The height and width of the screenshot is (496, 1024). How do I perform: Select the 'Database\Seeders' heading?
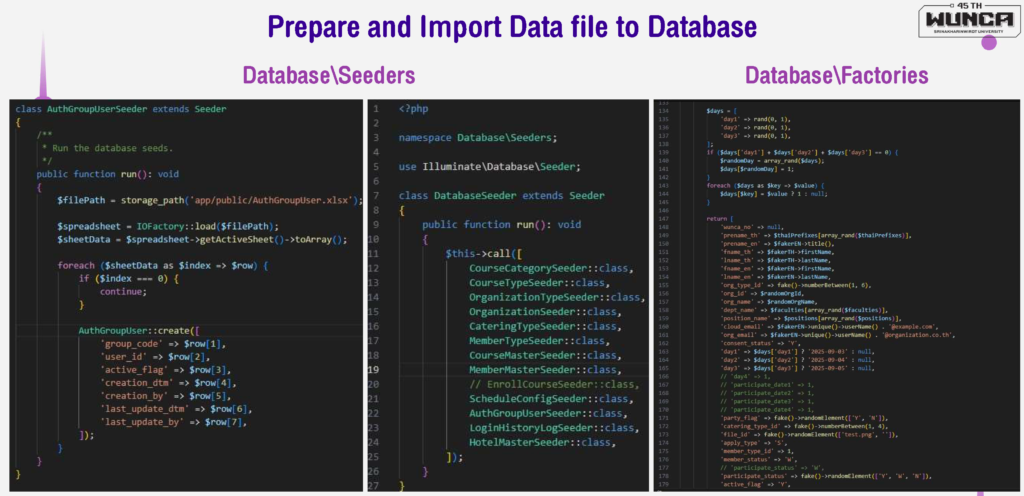coord(328,76)
